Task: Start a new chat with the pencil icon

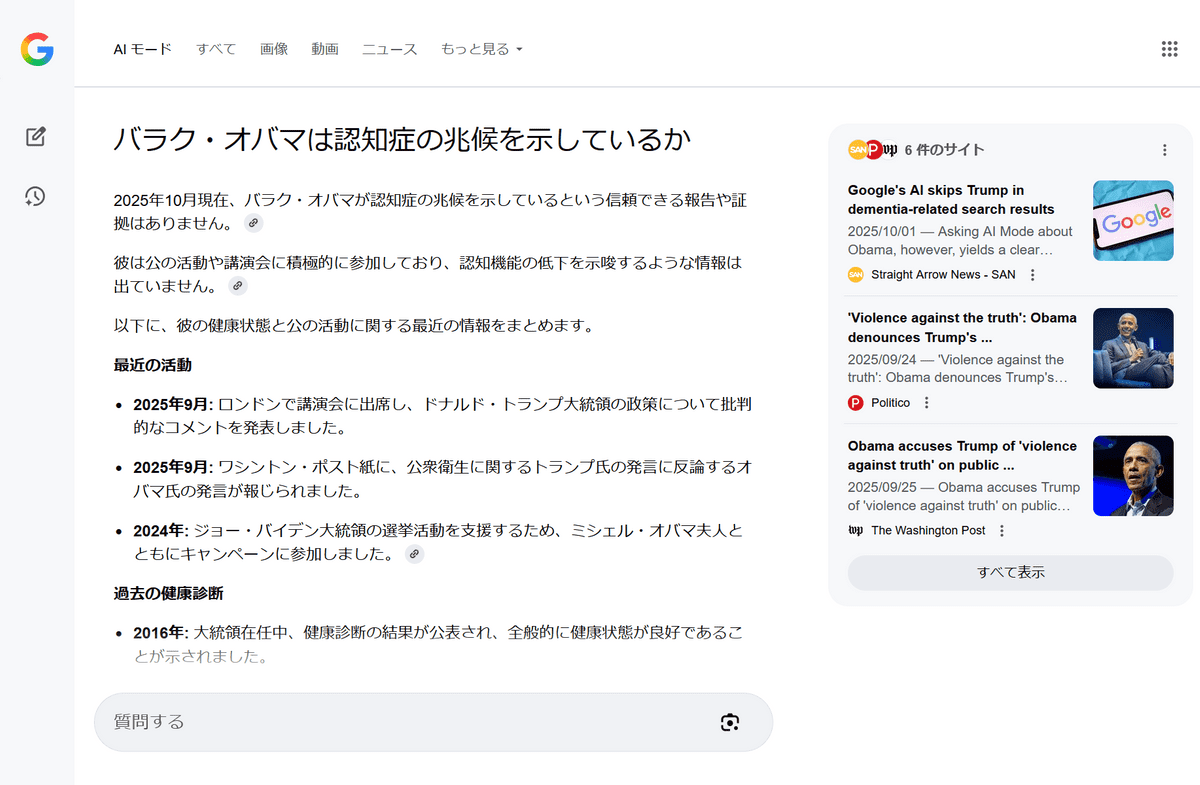Action: click(x=36, y=137)
